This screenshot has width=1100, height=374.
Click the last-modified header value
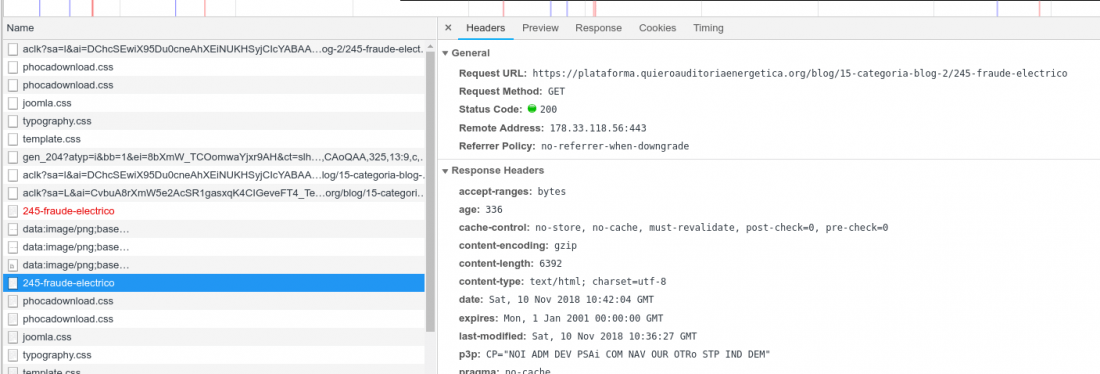pos(614,336)
